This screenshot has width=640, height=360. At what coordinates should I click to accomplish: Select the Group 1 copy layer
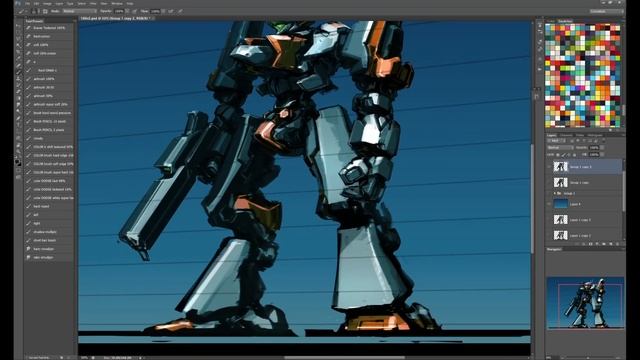tap(584, 182)
